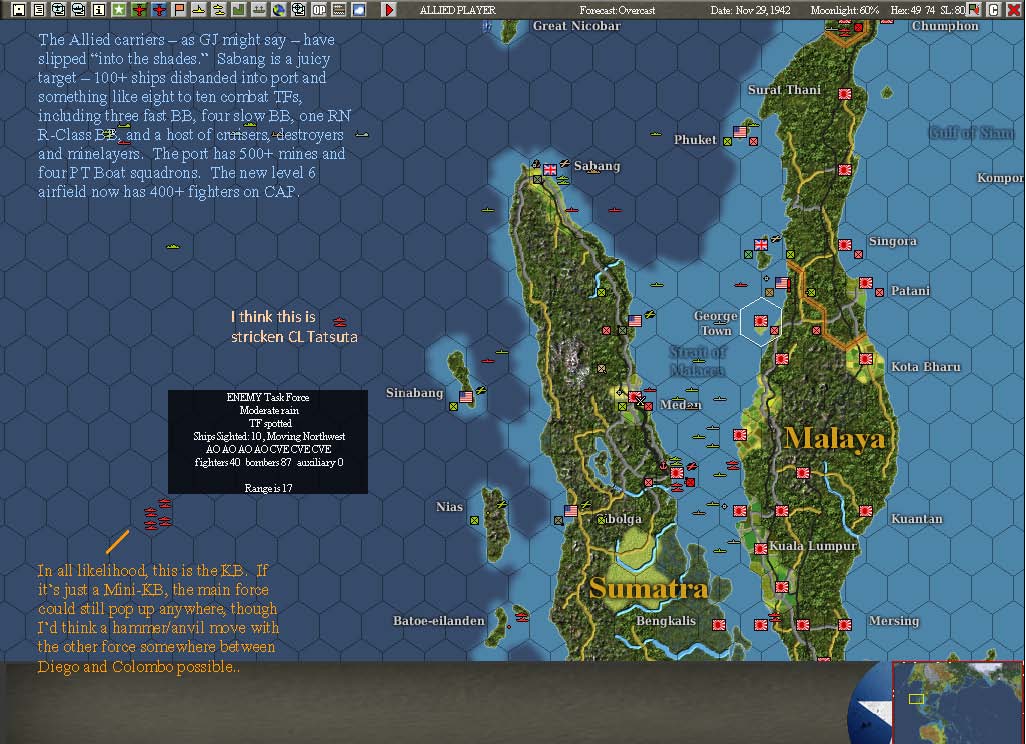This screenshot has height=744, width=1026.
Task: Click the information 'i' toolbar icon
Action: click(x=98, y=9)
